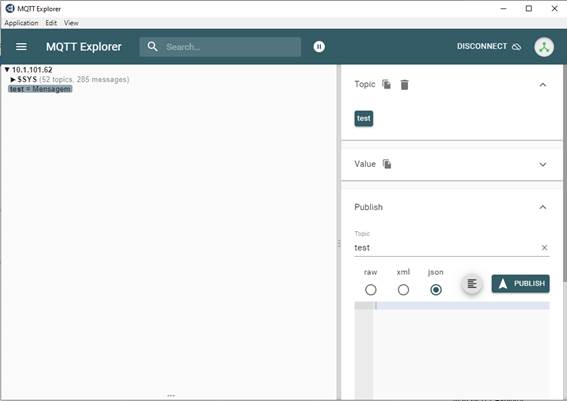This screenshot has width=567, height=401.
Task: Select the xml payload format
Action: click(403, 290)
